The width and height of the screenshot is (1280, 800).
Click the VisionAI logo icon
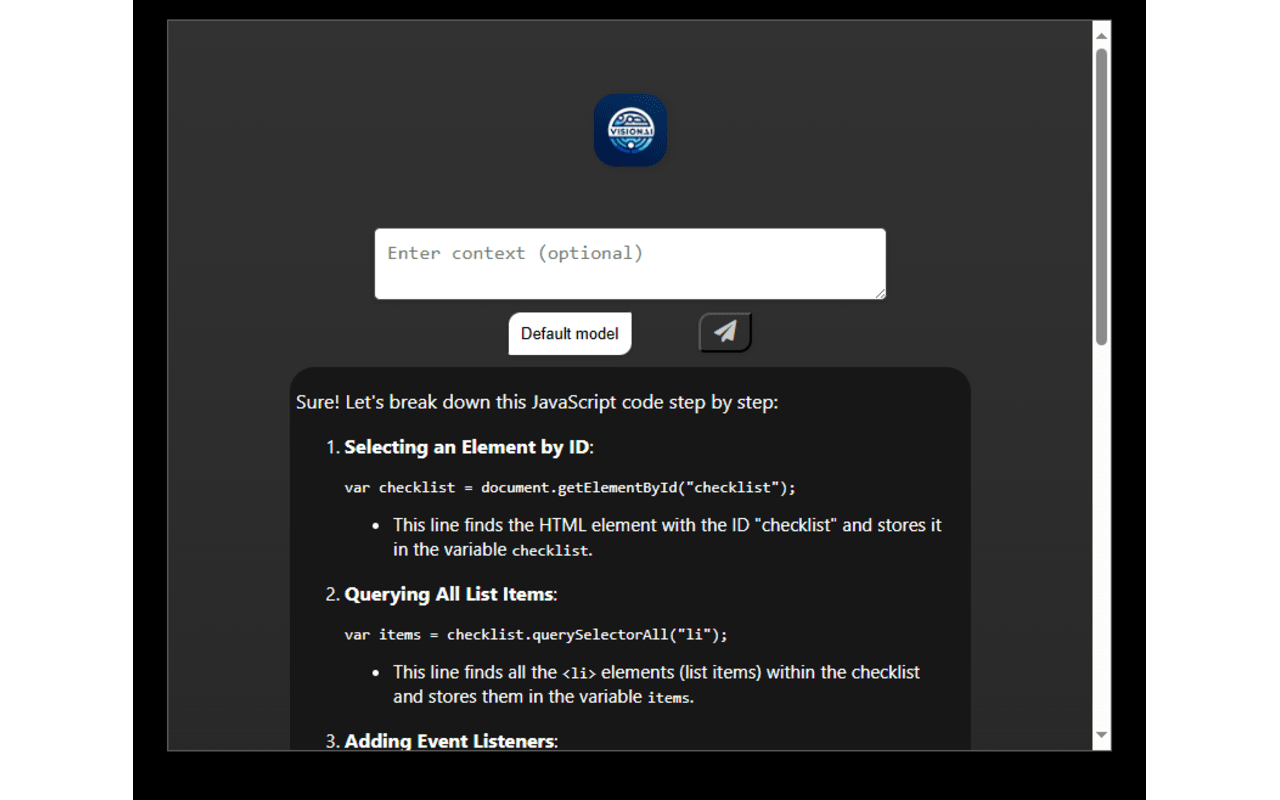630,130
